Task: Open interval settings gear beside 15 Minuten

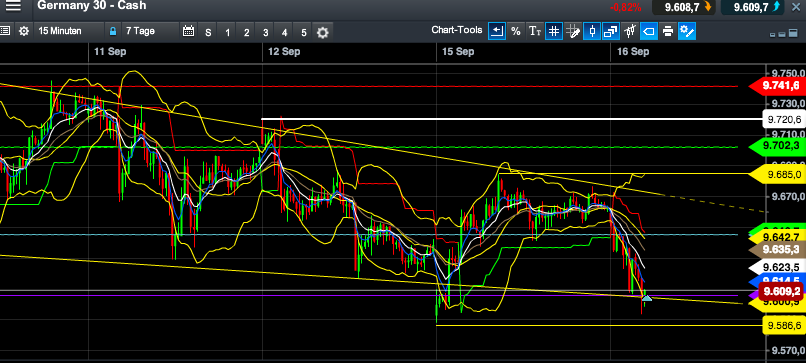Action: pyautogui.click(x=24, y=31)
